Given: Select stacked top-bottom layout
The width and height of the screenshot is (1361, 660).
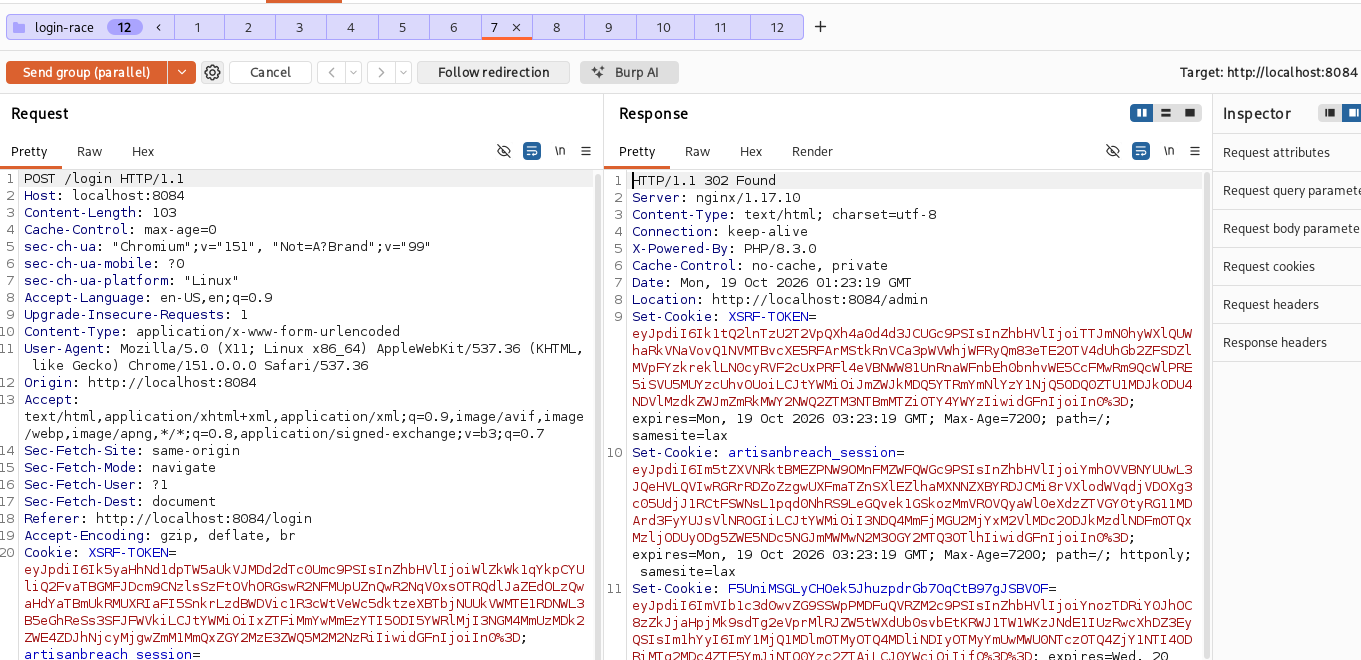Looking at the screenshot, I should coord(1166,113).
